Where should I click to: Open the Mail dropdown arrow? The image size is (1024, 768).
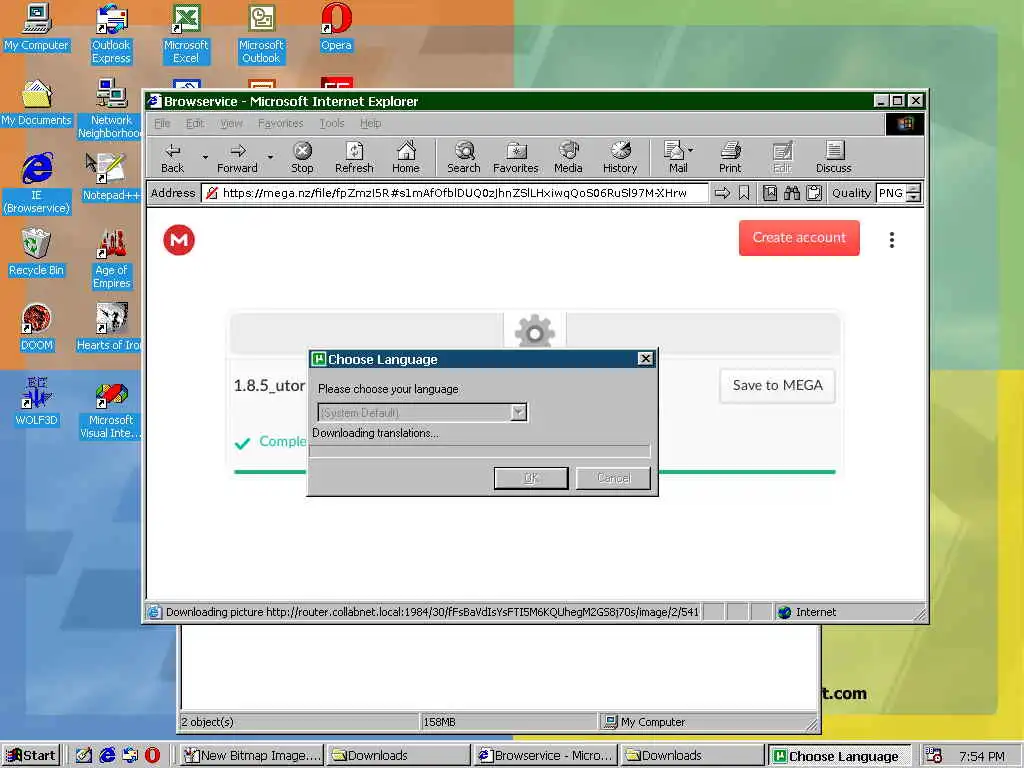[691, 150]
